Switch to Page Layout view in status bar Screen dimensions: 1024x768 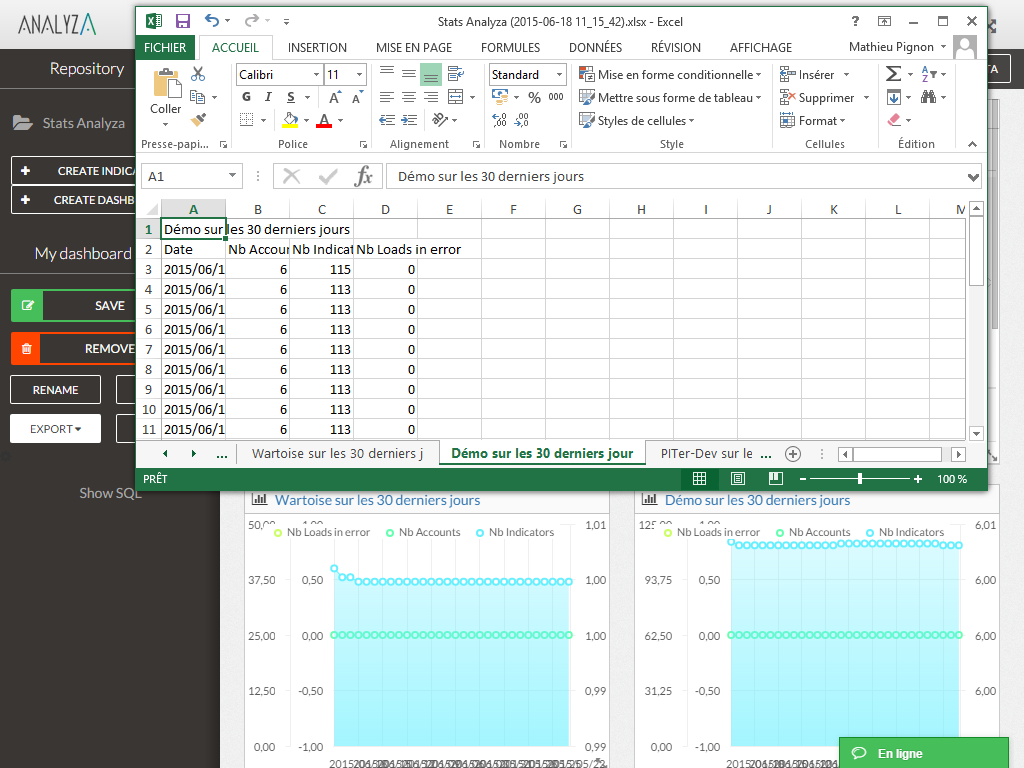[738, 479]
